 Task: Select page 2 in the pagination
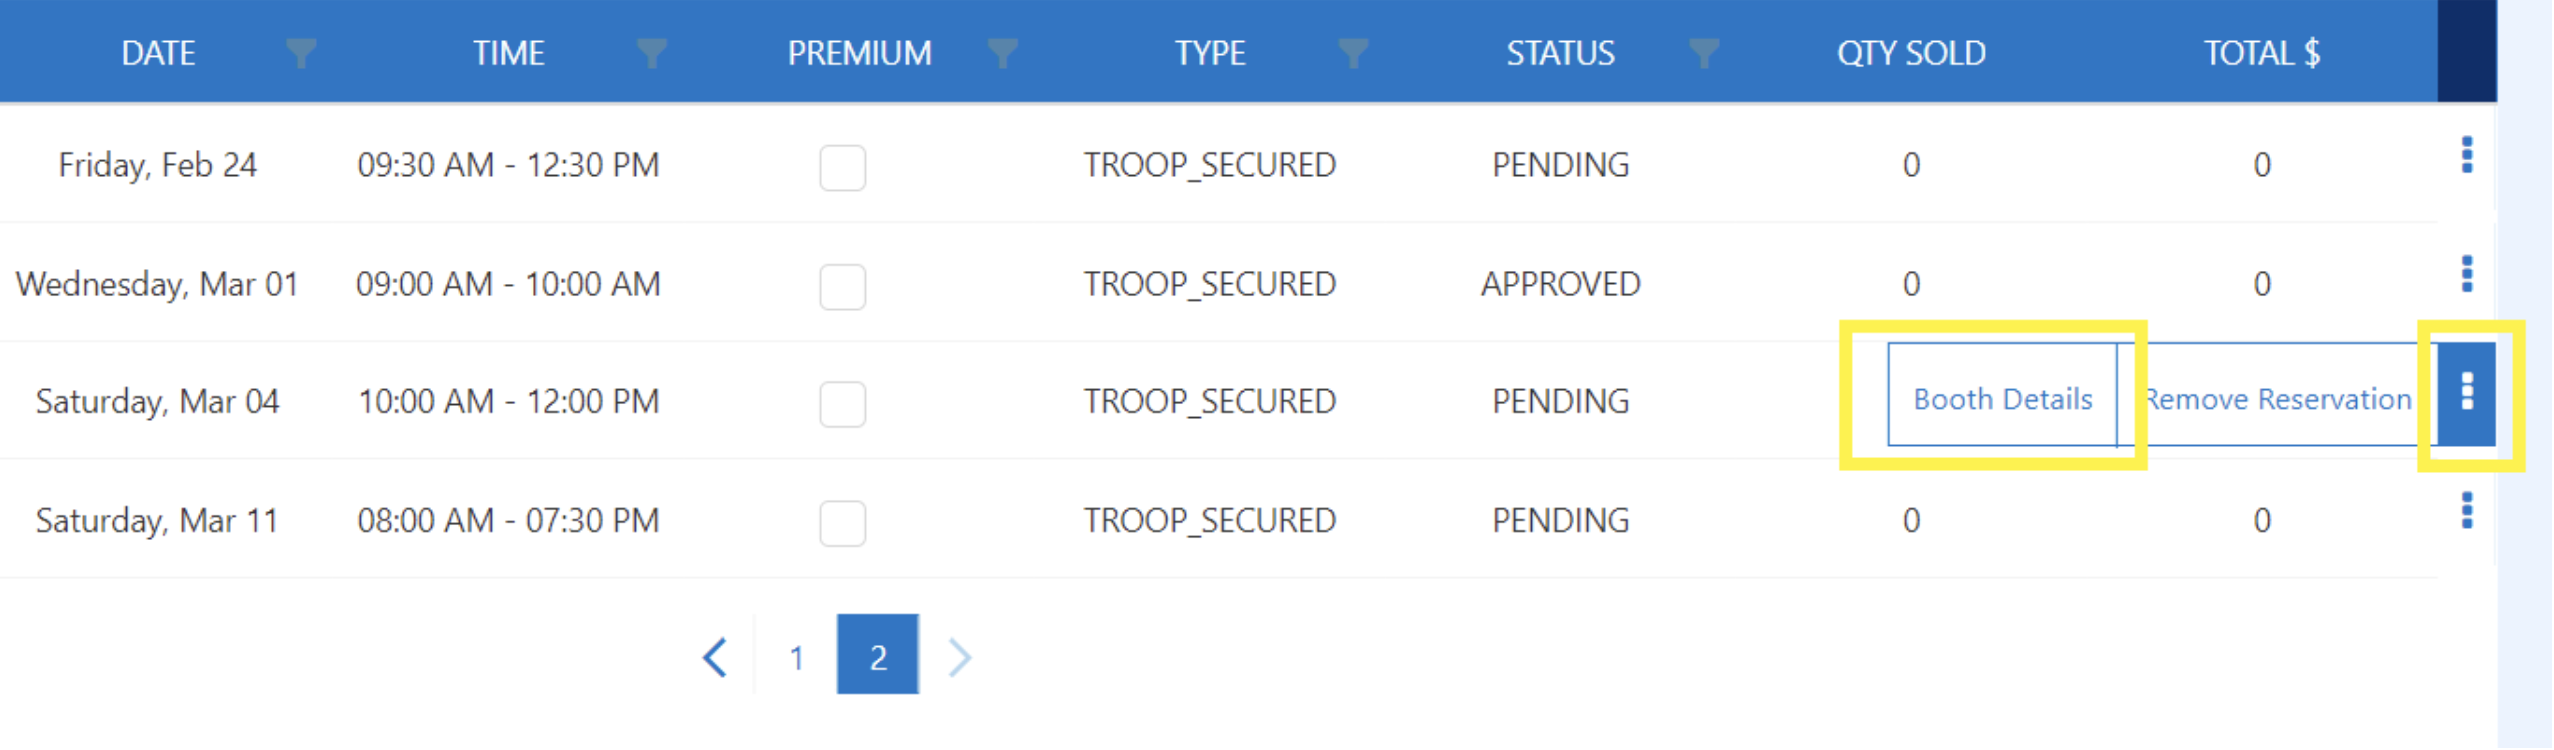click(x=877, y=654)
